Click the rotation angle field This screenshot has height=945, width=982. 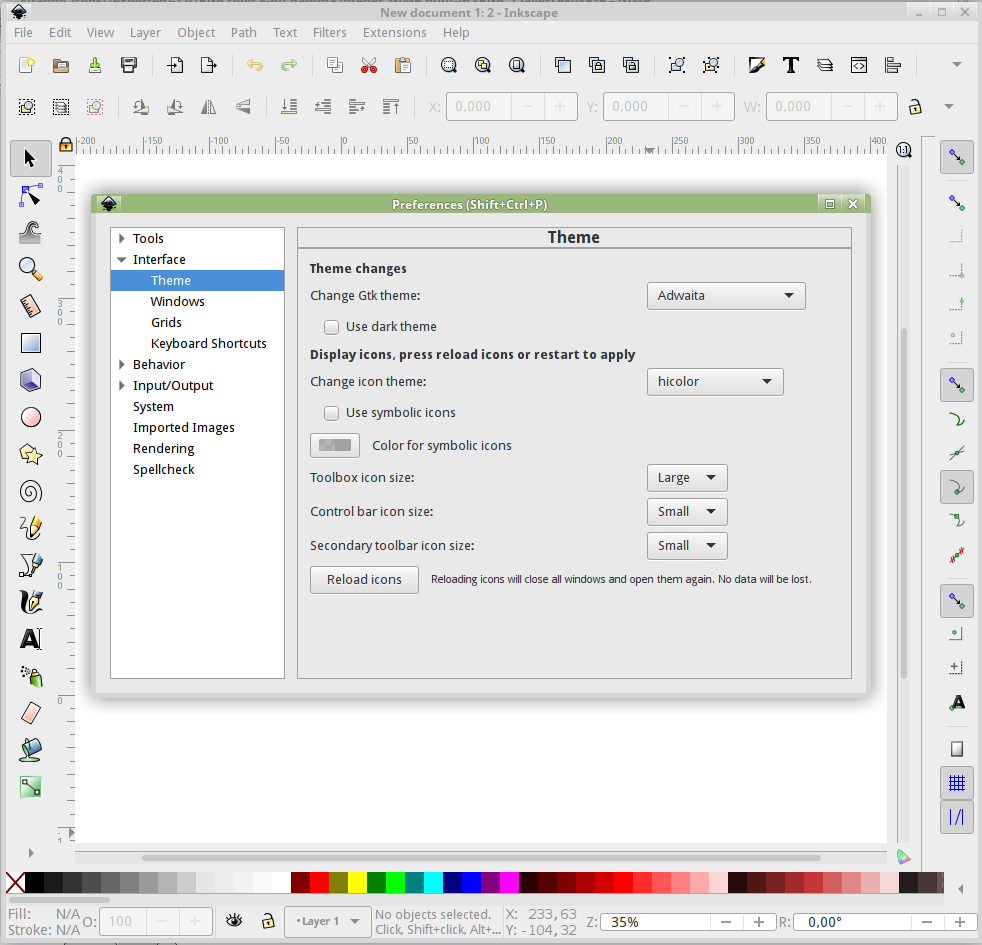tap(852, 922)
